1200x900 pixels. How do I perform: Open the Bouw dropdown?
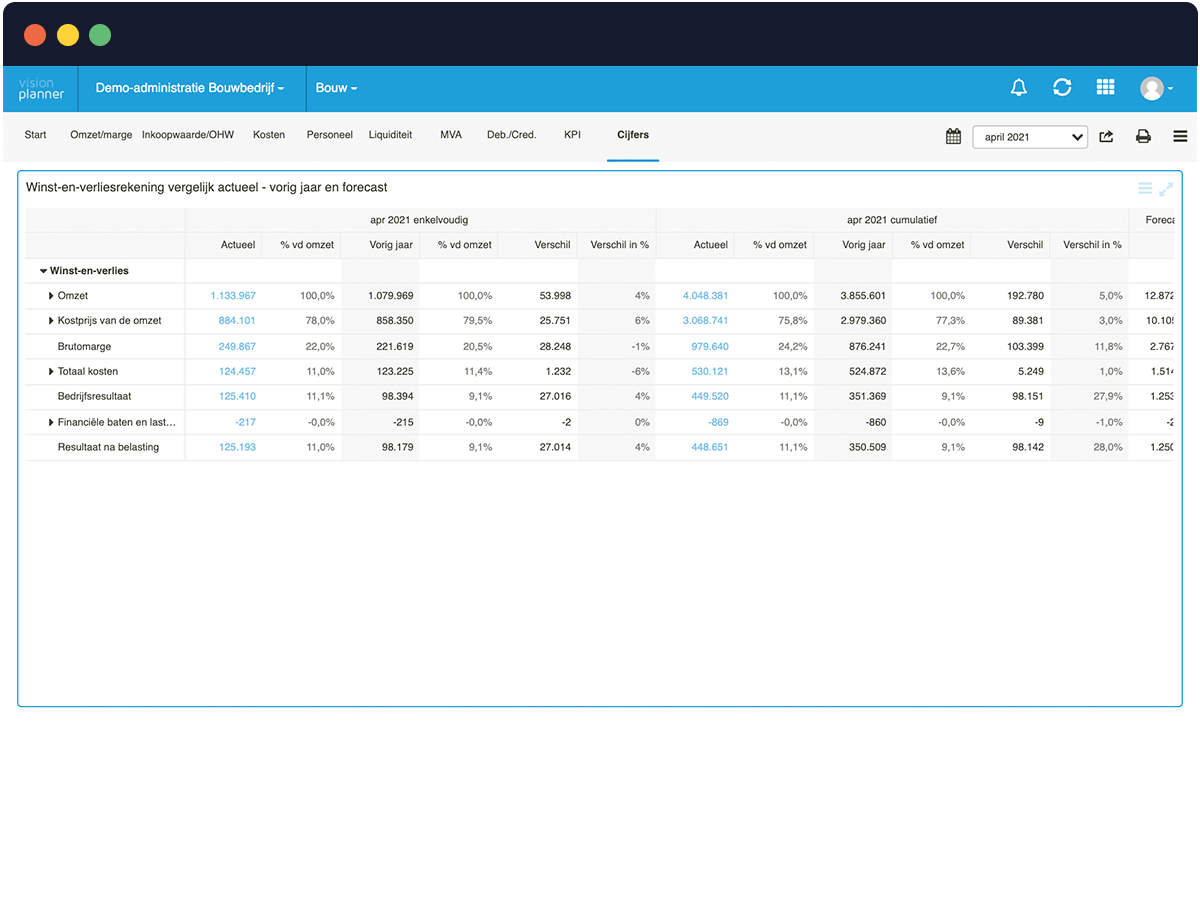click(x=336, y=88)
